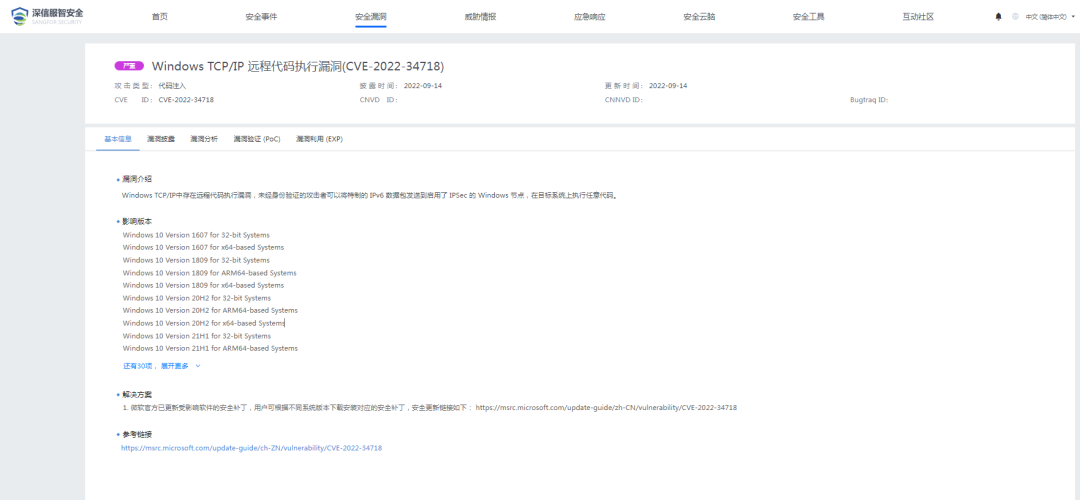Click the purple 严重 severity badge

pos(129,66)
